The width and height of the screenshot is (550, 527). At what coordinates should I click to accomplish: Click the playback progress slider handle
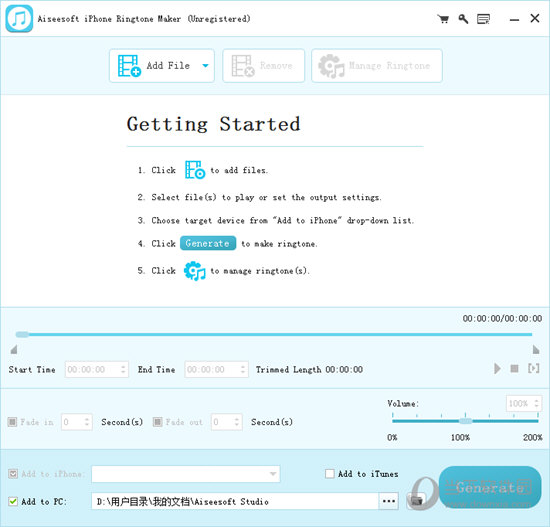(x=22, y=334)
